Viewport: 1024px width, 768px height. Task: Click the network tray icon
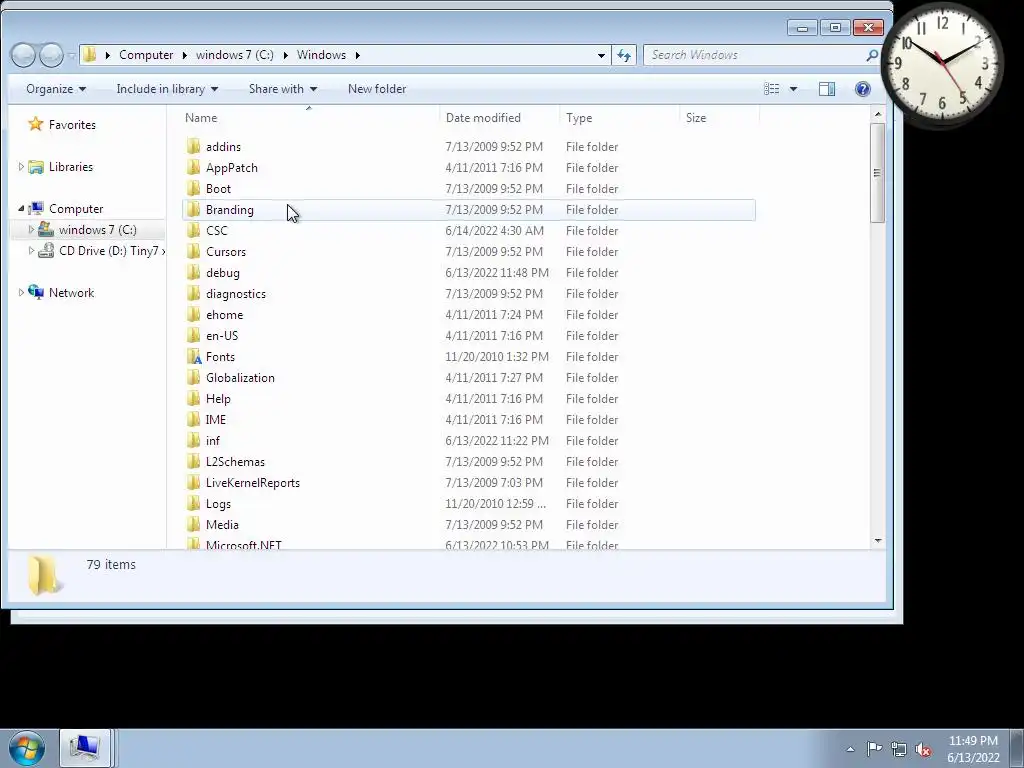899,749
